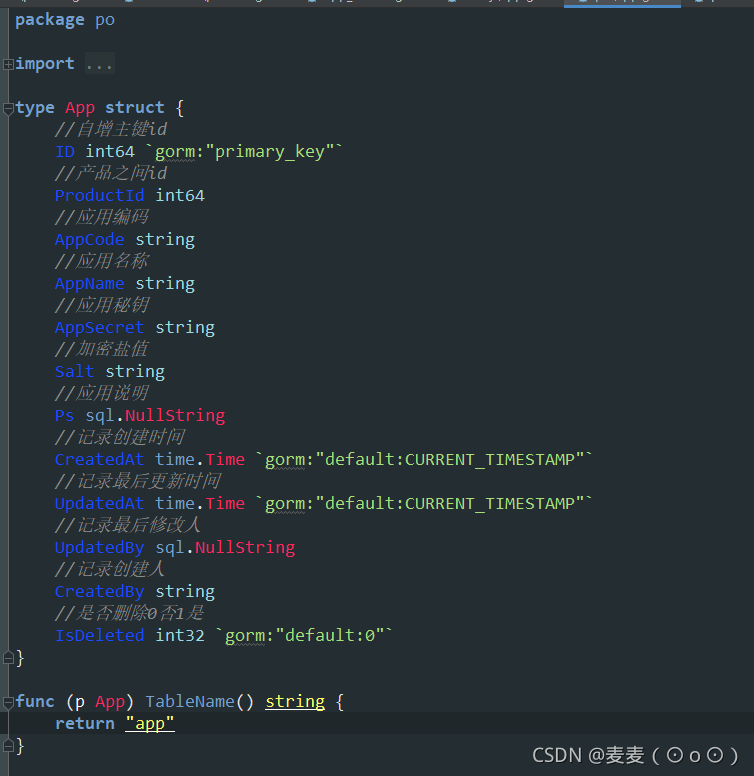This screenshot has height=776, width=754.
Task: Click the package name 'po'
Action: coord(104,21)
